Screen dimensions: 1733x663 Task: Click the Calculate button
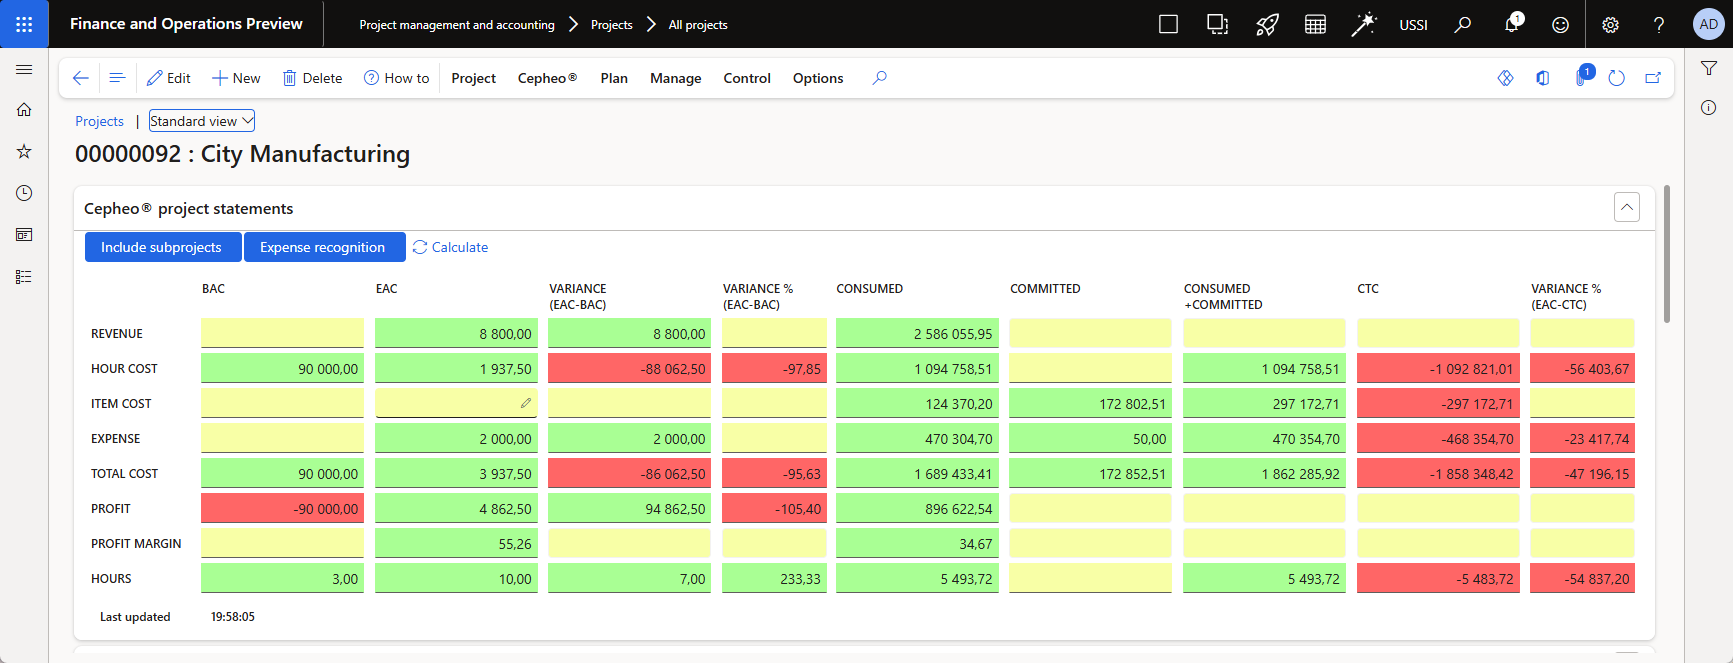tap(450, 247)
